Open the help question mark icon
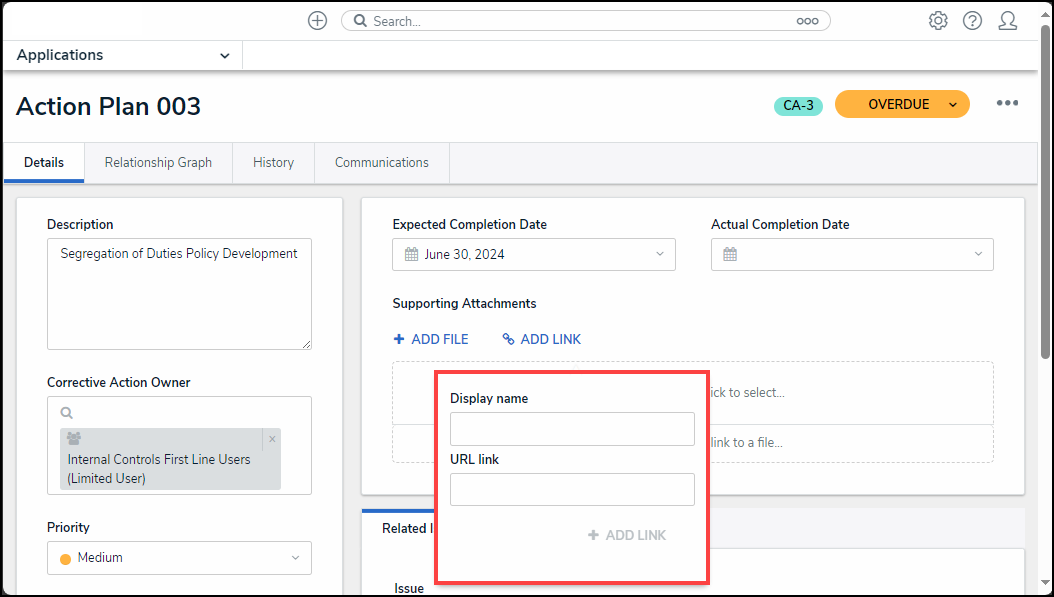The width and height of the screenshot is (1054, 597). (x=972, y=21)
